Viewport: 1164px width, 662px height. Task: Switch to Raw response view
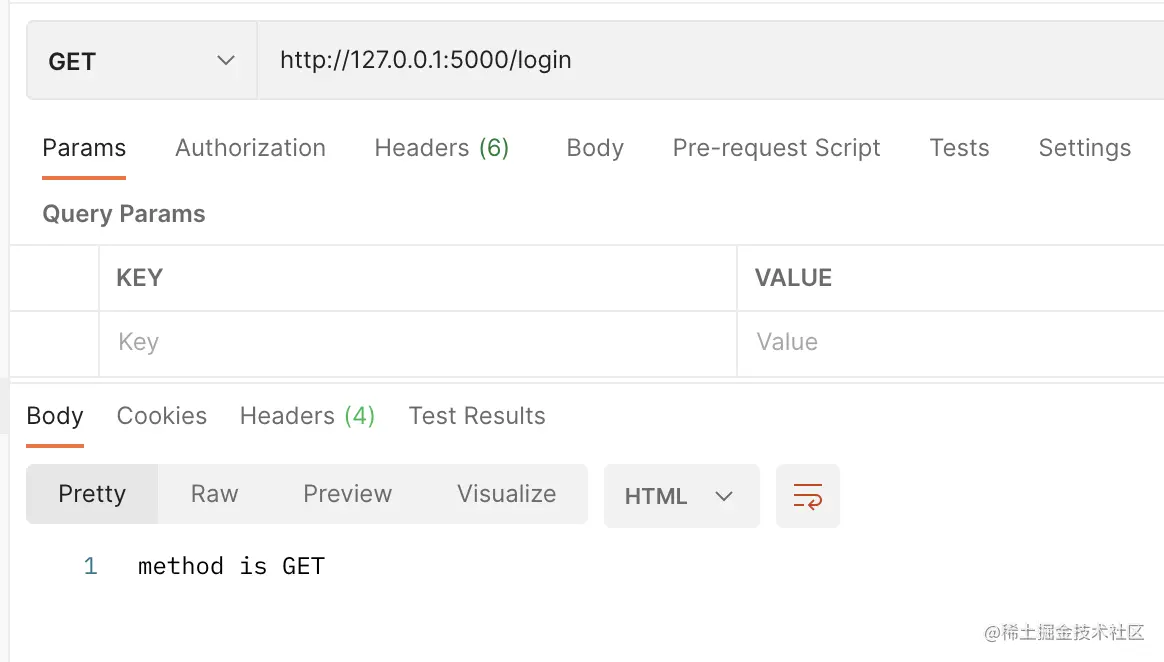(x=214, y=494)
